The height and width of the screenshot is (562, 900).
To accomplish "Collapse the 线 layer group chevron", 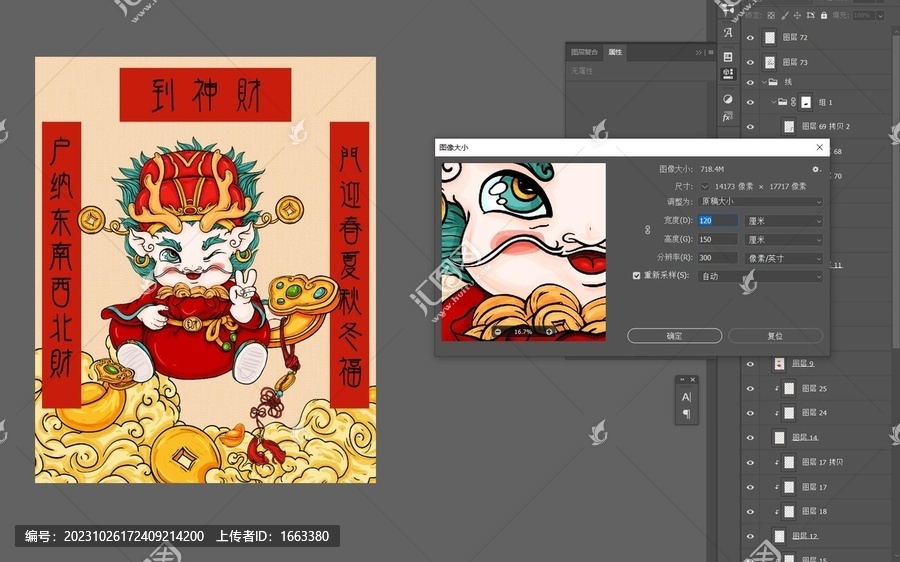I will point(764,82).
